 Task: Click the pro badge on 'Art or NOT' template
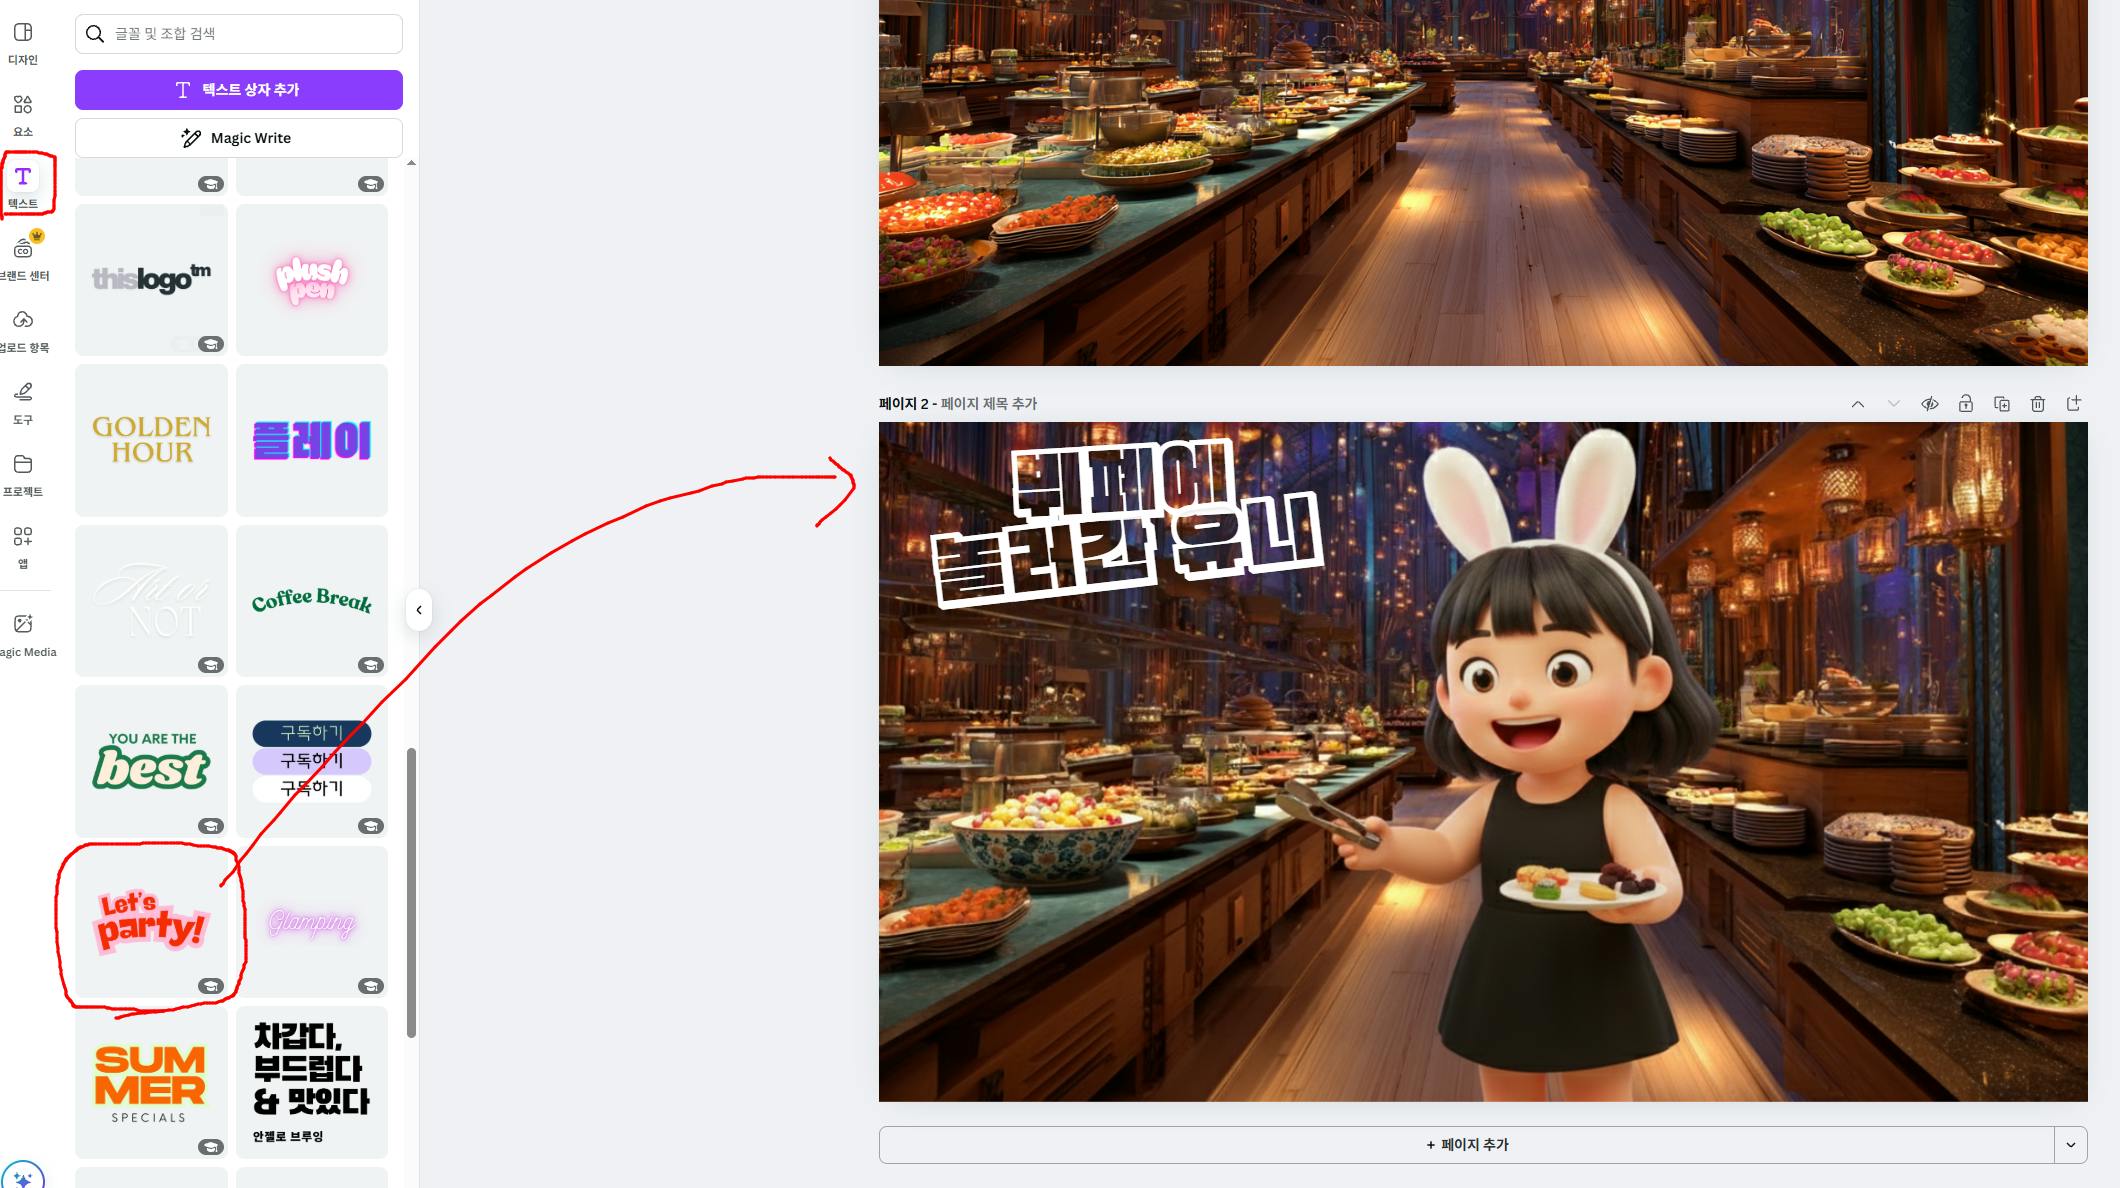point(210,665)
